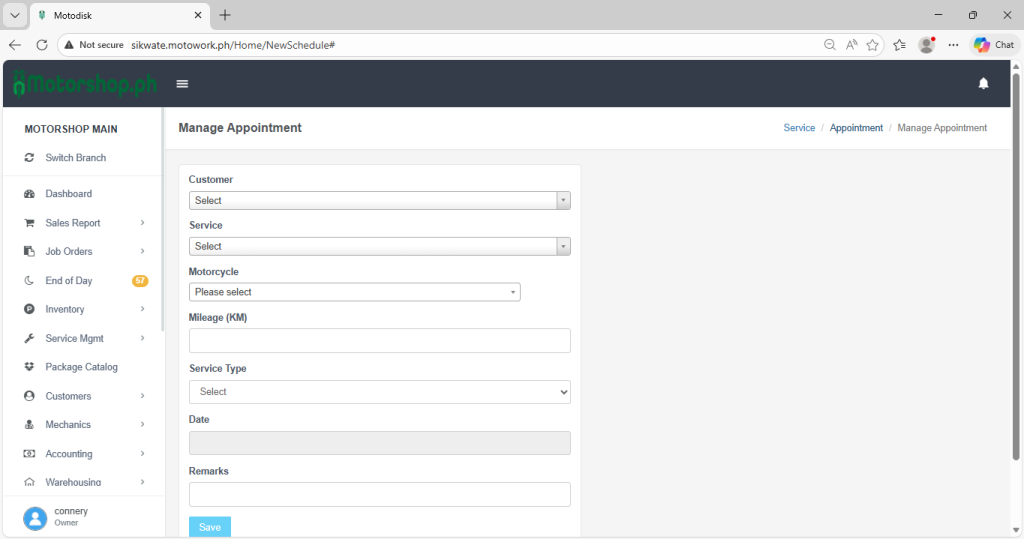Open the Customer select dropdown
1024x539 pixels.
pos(379,200)
